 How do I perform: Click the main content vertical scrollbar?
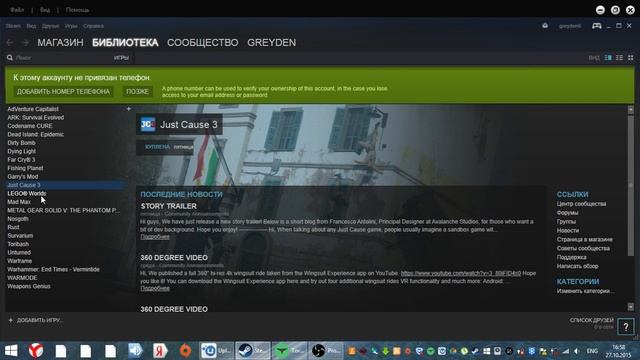[631, 186]
